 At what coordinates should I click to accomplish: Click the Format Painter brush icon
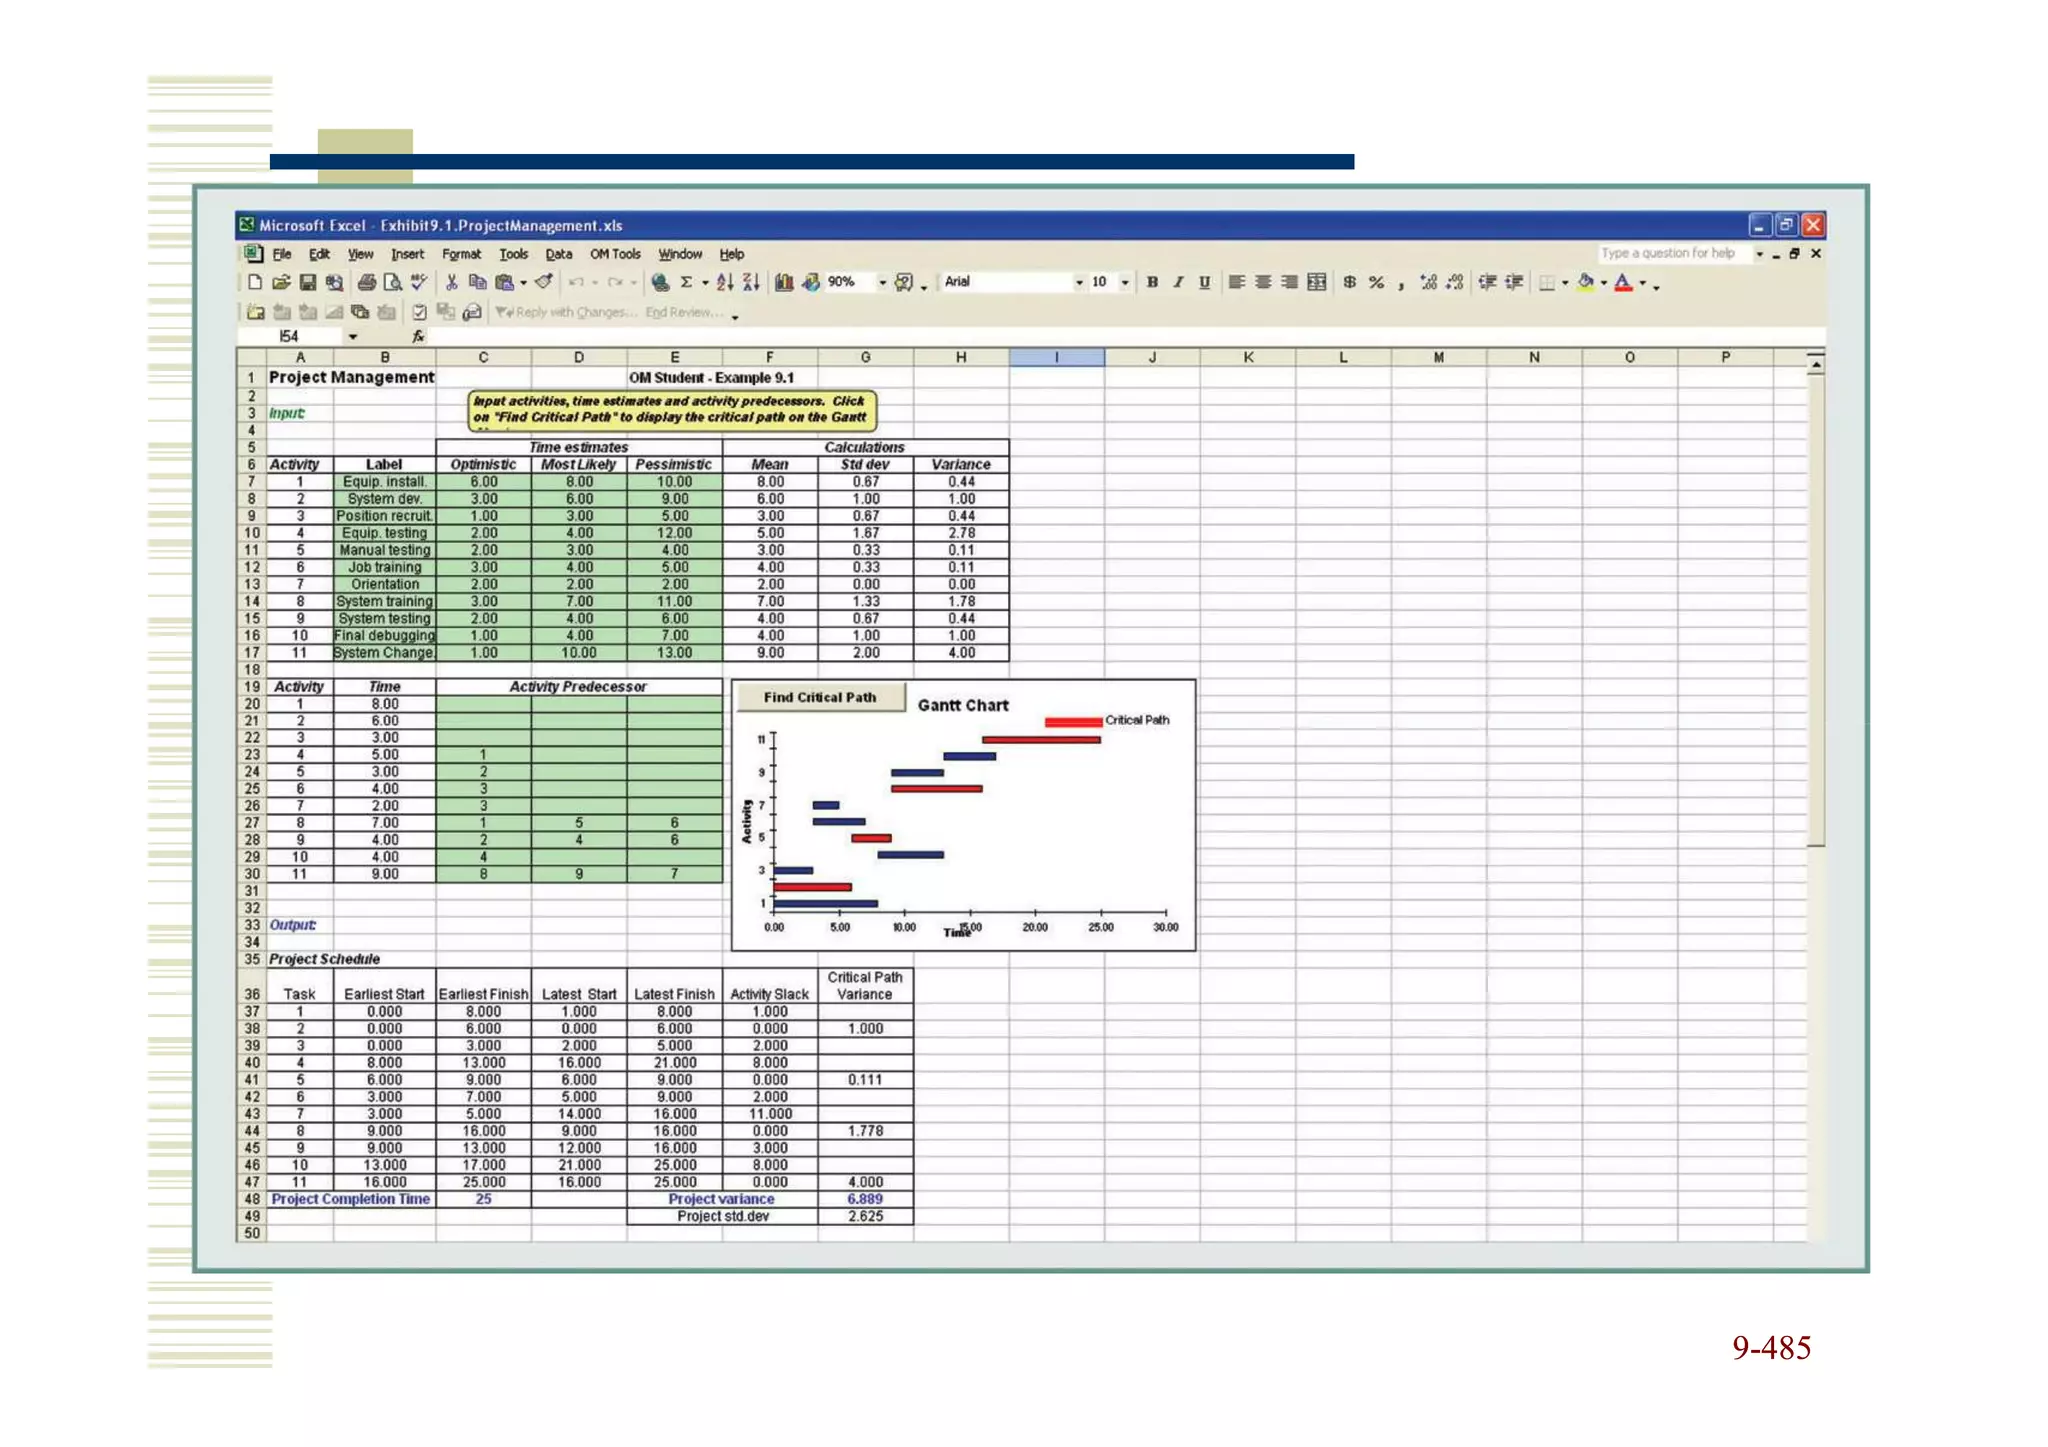[544, 283]
